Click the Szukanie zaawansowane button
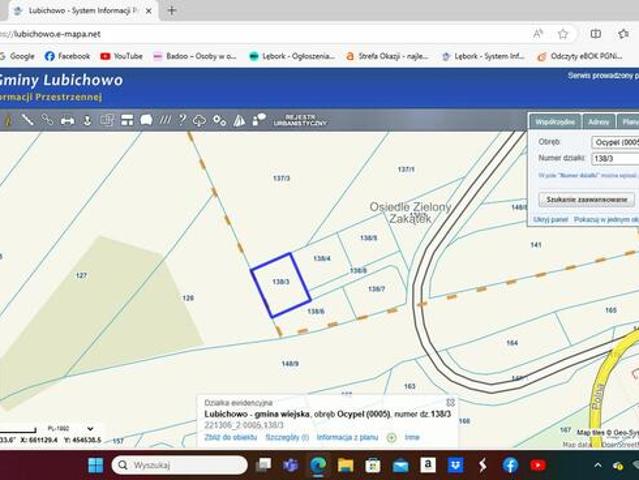 pyautogui.click(x=586, y=199)
